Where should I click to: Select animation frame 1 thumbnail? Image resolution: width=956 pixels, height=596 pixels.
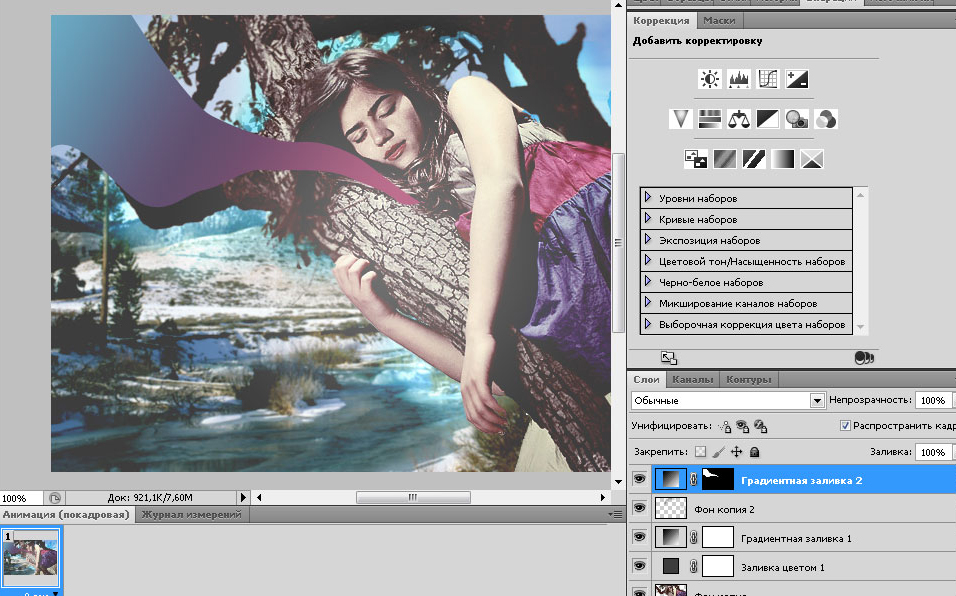coord(30,558)
